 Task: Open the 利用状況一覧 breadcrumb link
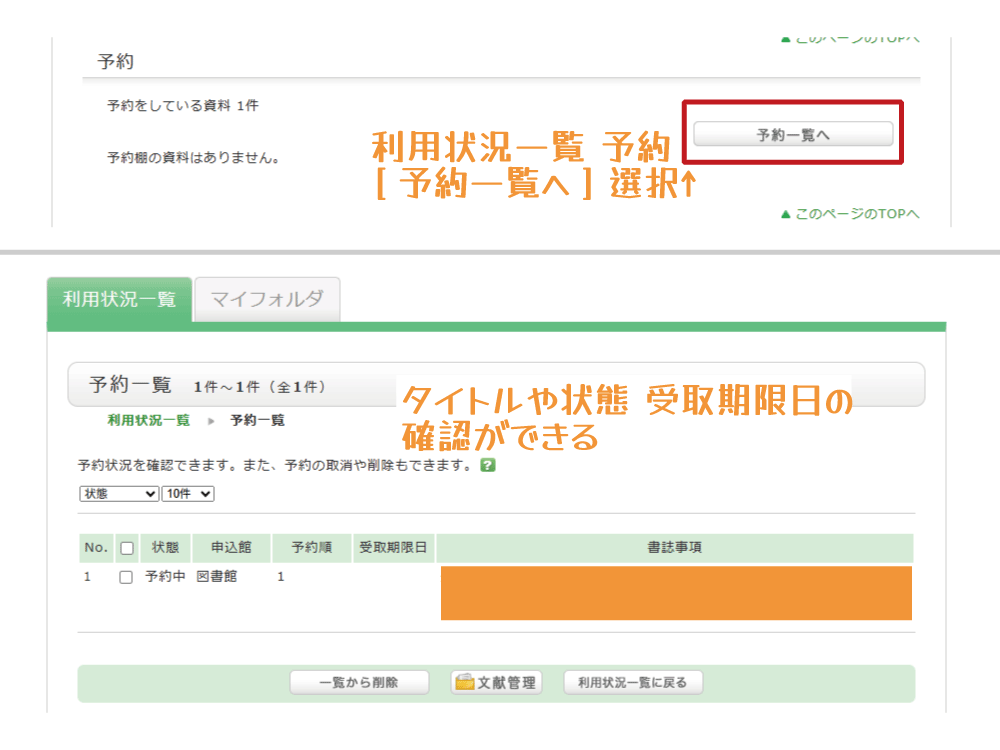pyautogui.click(x=148, y=420)
